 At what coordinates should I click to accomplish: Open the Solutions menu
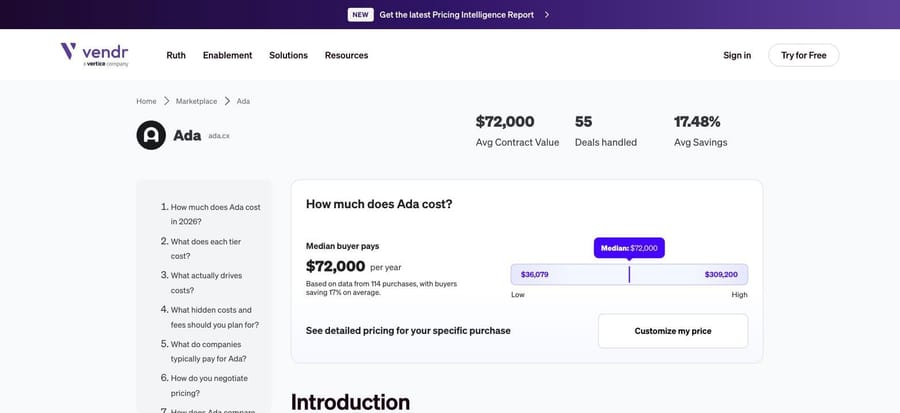pyautogui.click(x=288, y=55)
